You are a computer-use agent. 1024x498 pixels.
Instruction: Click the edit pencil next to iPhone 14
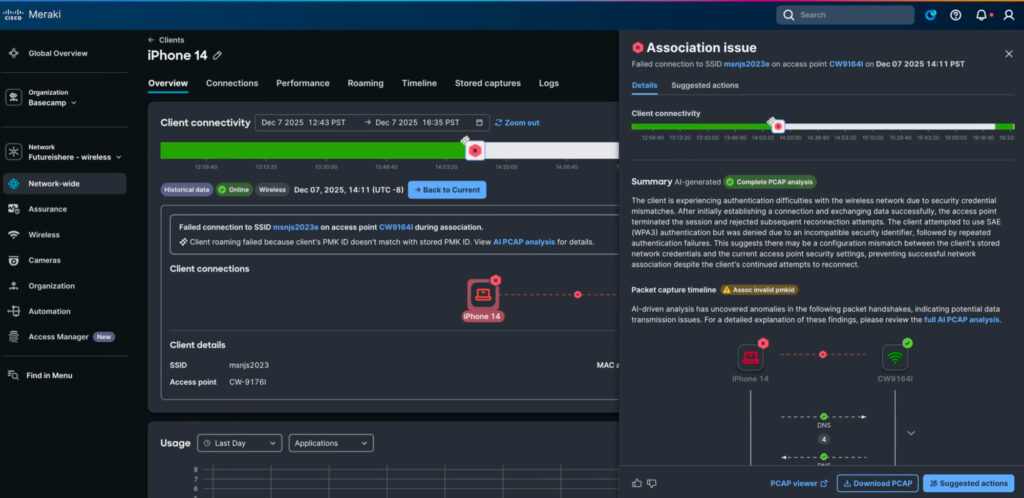(x=218, y=55)
